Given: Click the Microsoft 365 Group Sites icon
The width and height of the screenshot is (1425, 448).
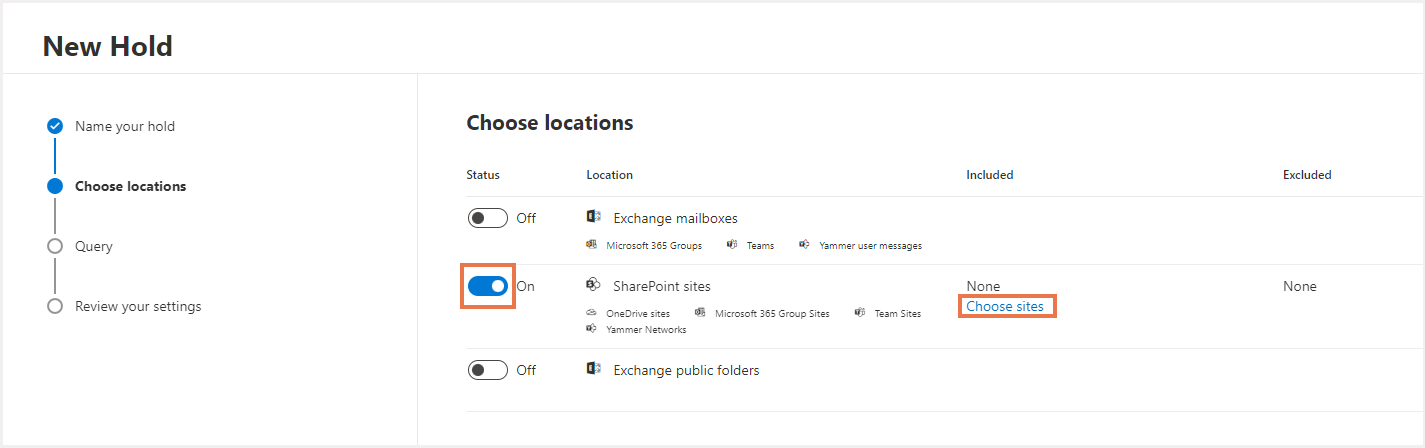Looking at the screenshot, I should [x=700, y=313].
